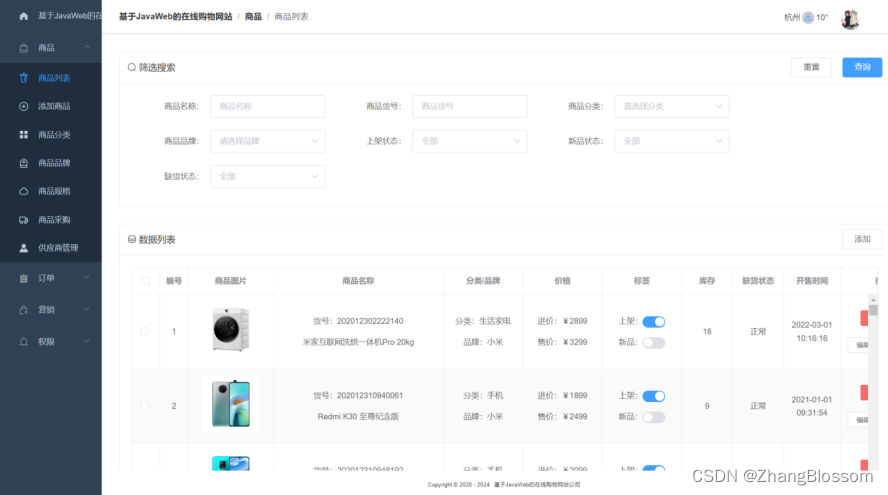Open 商品列表 menu item
The height and width of the screenshot is (495, 888).
coord(51,78)
